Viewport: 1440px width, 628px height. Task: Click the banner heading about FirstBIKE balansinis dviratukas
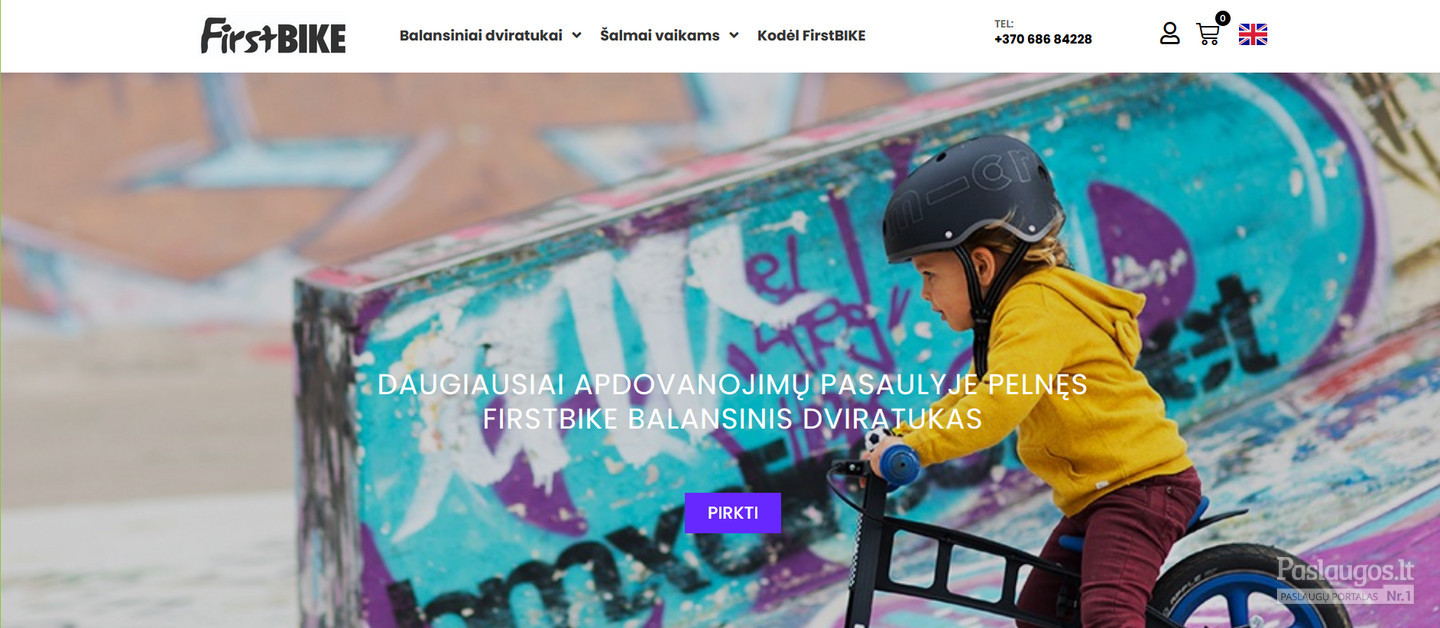(732, 402)
